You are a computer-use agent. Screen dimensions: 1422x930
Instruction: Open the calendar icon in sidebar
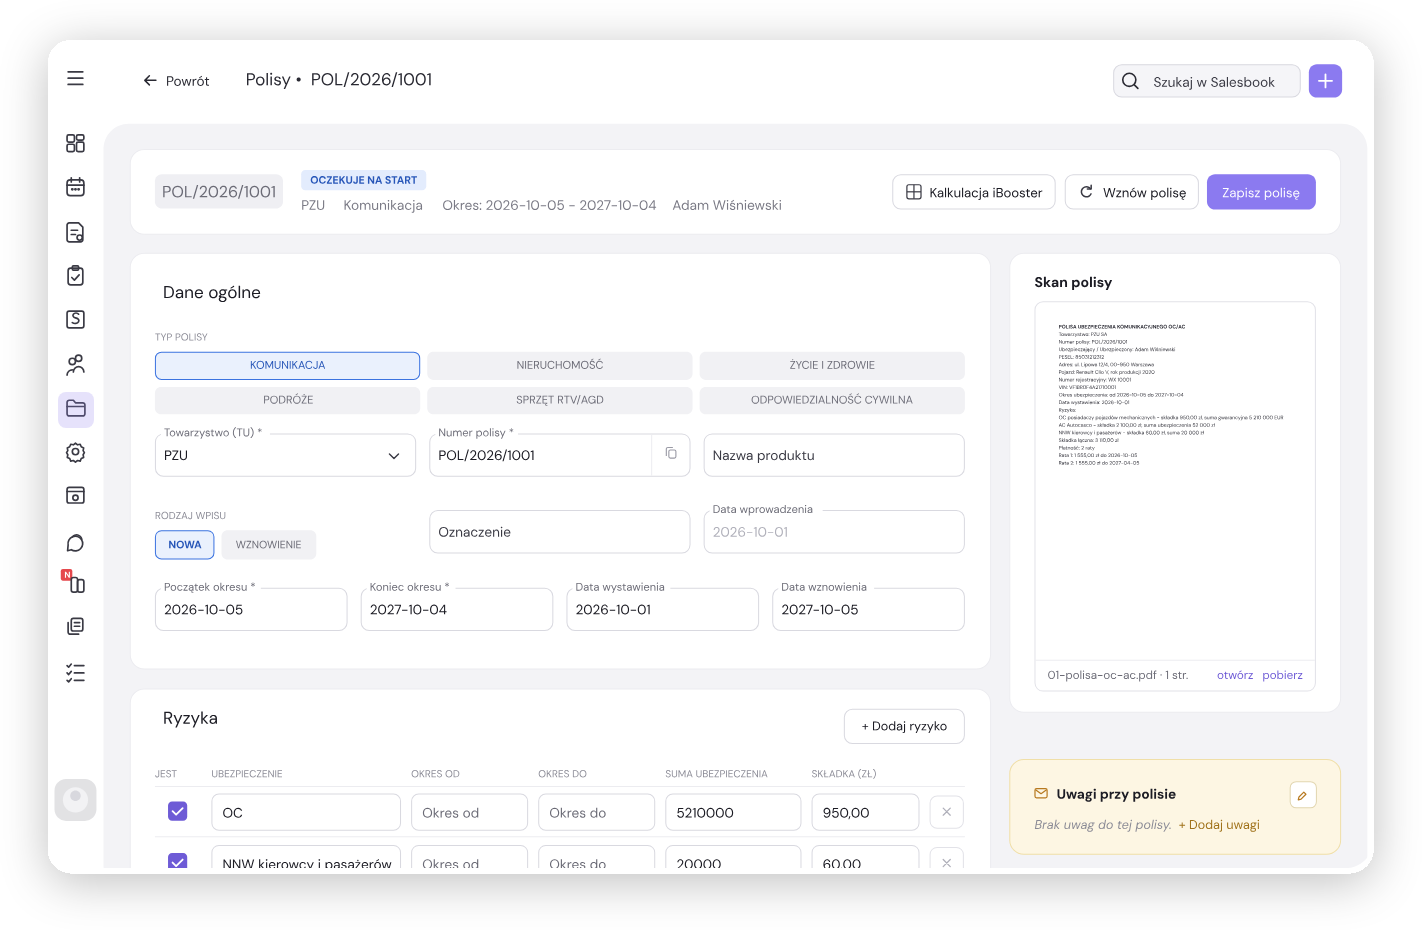[x=75, y=187]
